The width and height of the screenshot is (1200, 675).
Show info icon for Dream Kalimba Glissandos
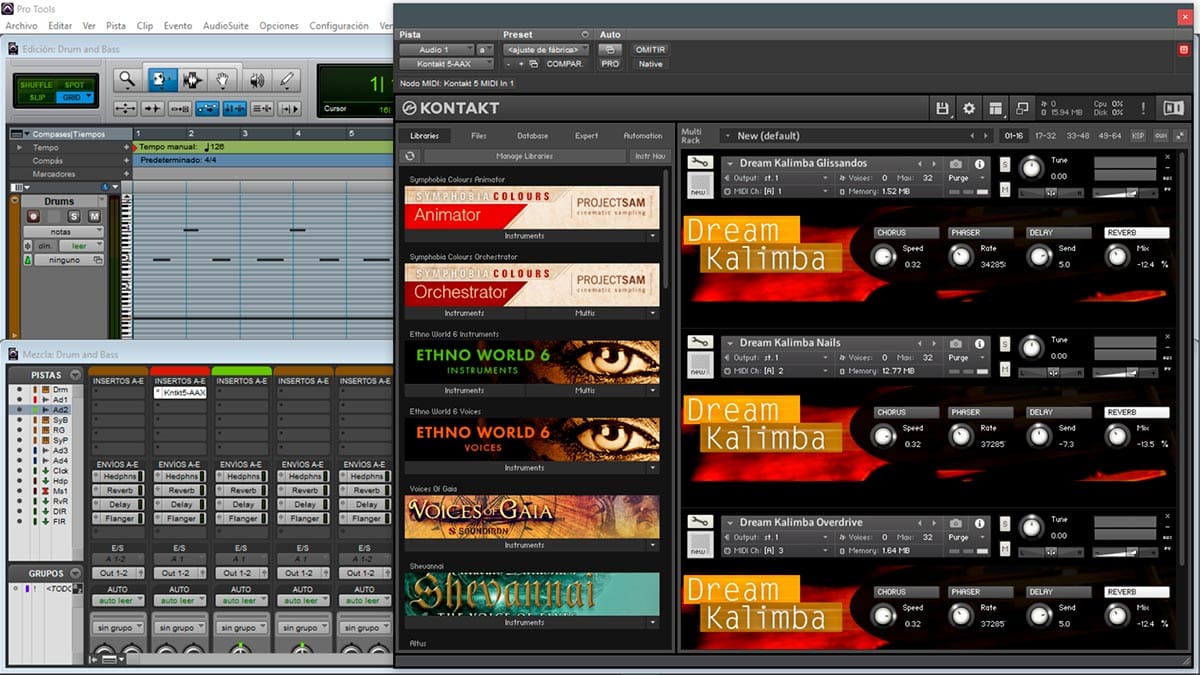980,164
